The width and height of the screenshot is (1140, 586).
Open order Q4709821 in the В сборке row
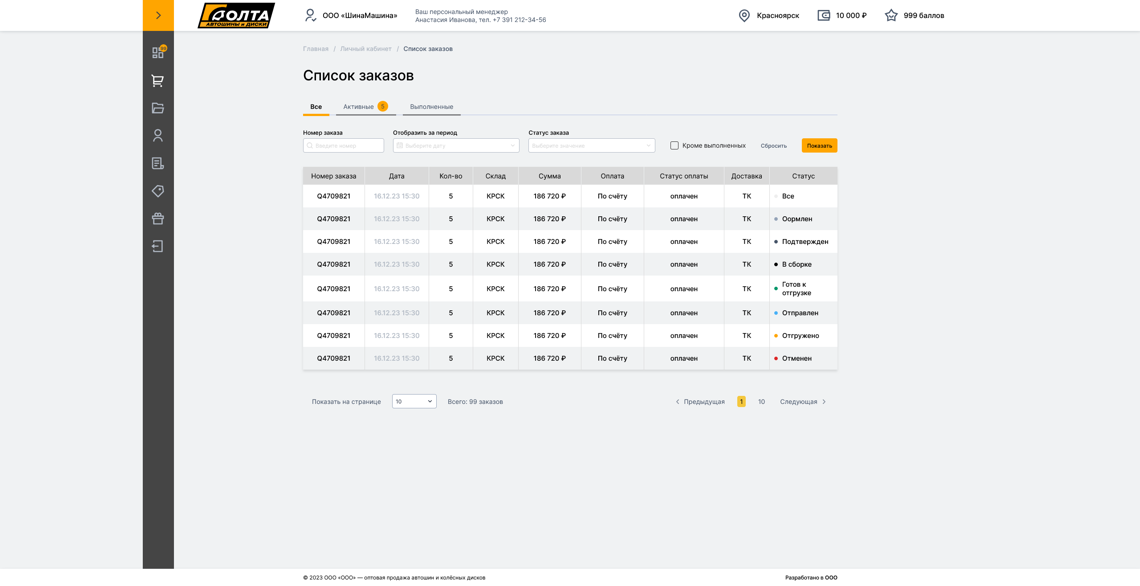point(334,265)
